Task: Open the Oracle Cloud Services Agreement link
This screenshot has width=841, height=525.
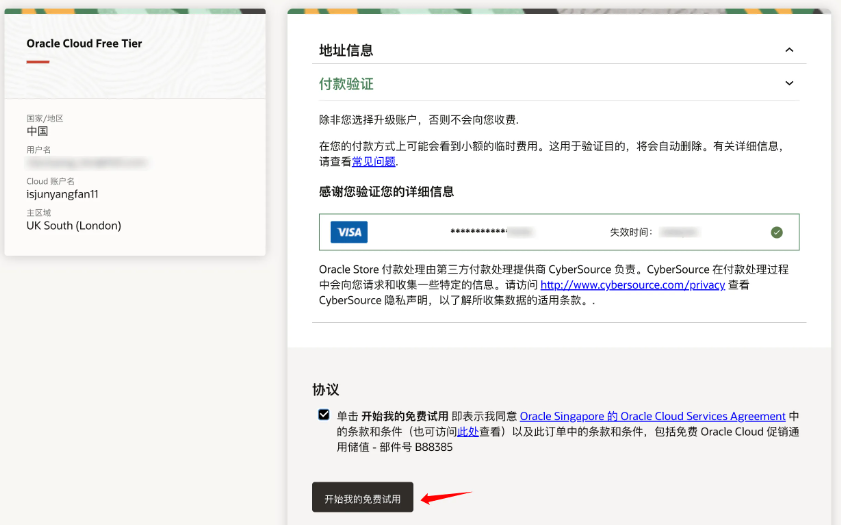Action: tap(652, 416)
